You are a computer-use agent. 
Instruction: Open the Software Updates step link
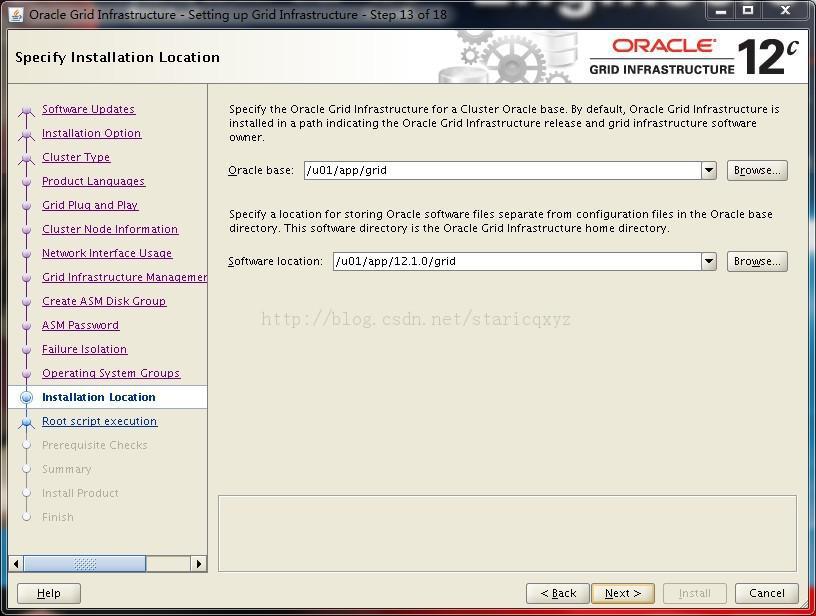(x=88, y=109)
